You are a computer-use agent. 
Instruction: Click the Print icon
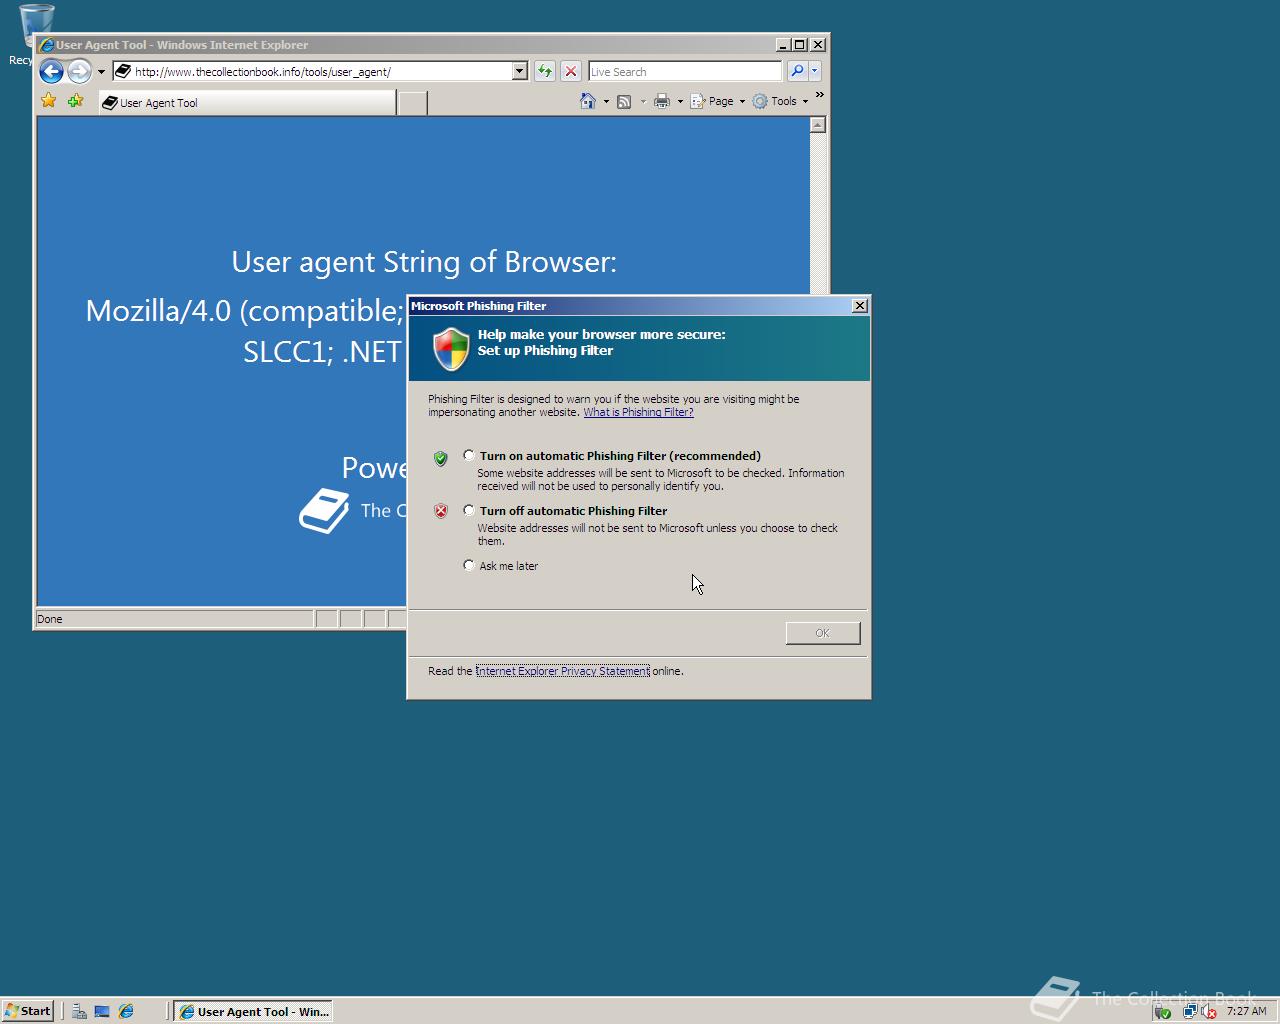coord(661,101)
